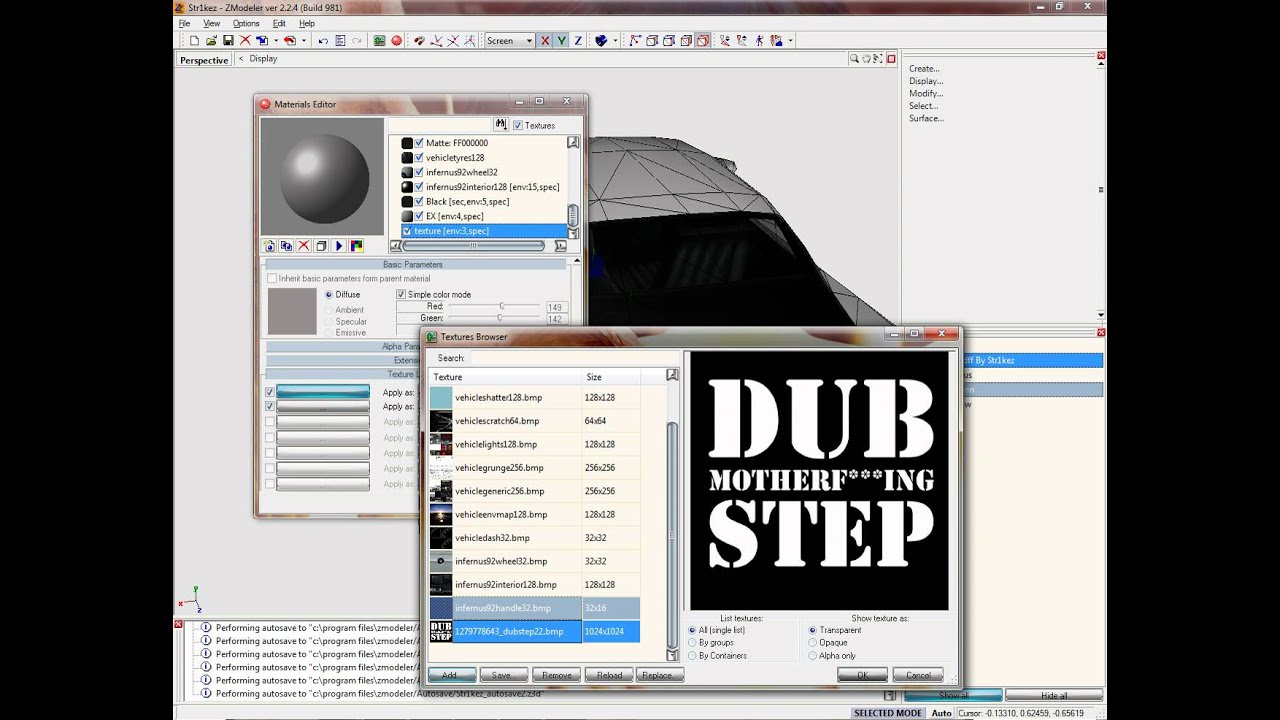The height and width of the screenshot is (720, 1280).
Task: Click Replace button in Textures Browser
Action: 658,675
